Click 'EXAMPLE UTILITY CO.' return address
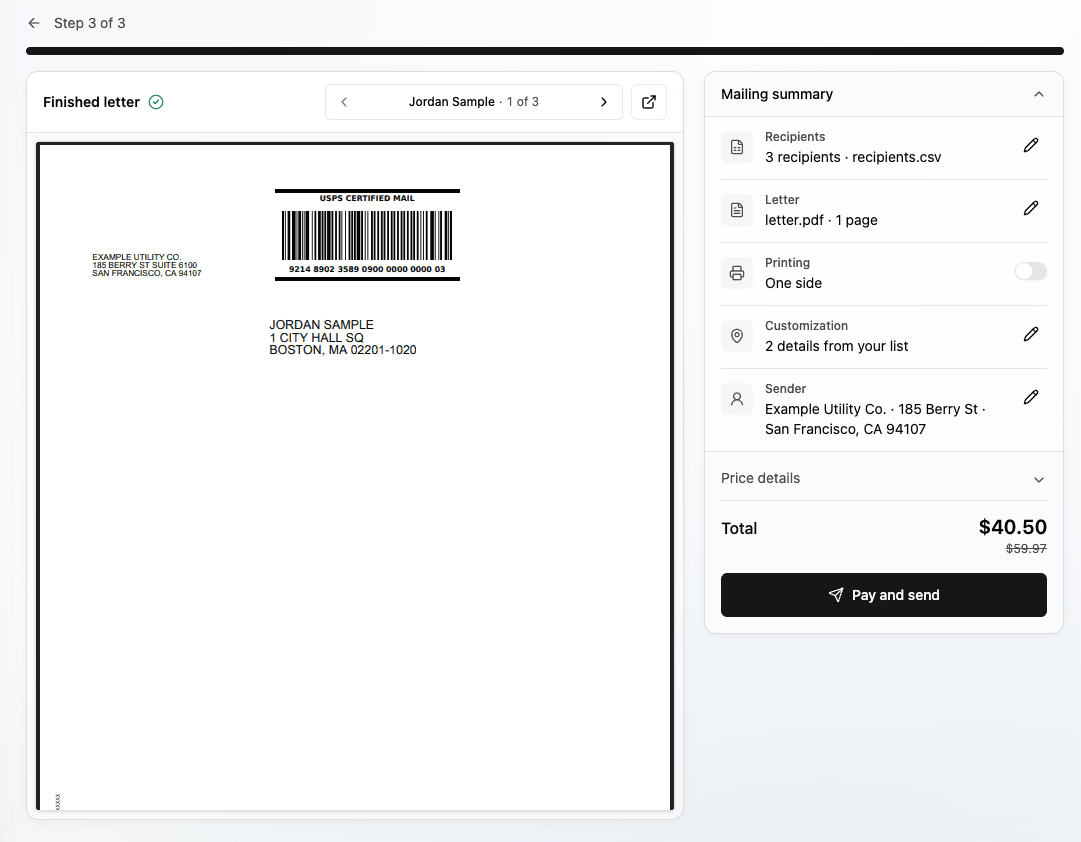 pos(147,265)
